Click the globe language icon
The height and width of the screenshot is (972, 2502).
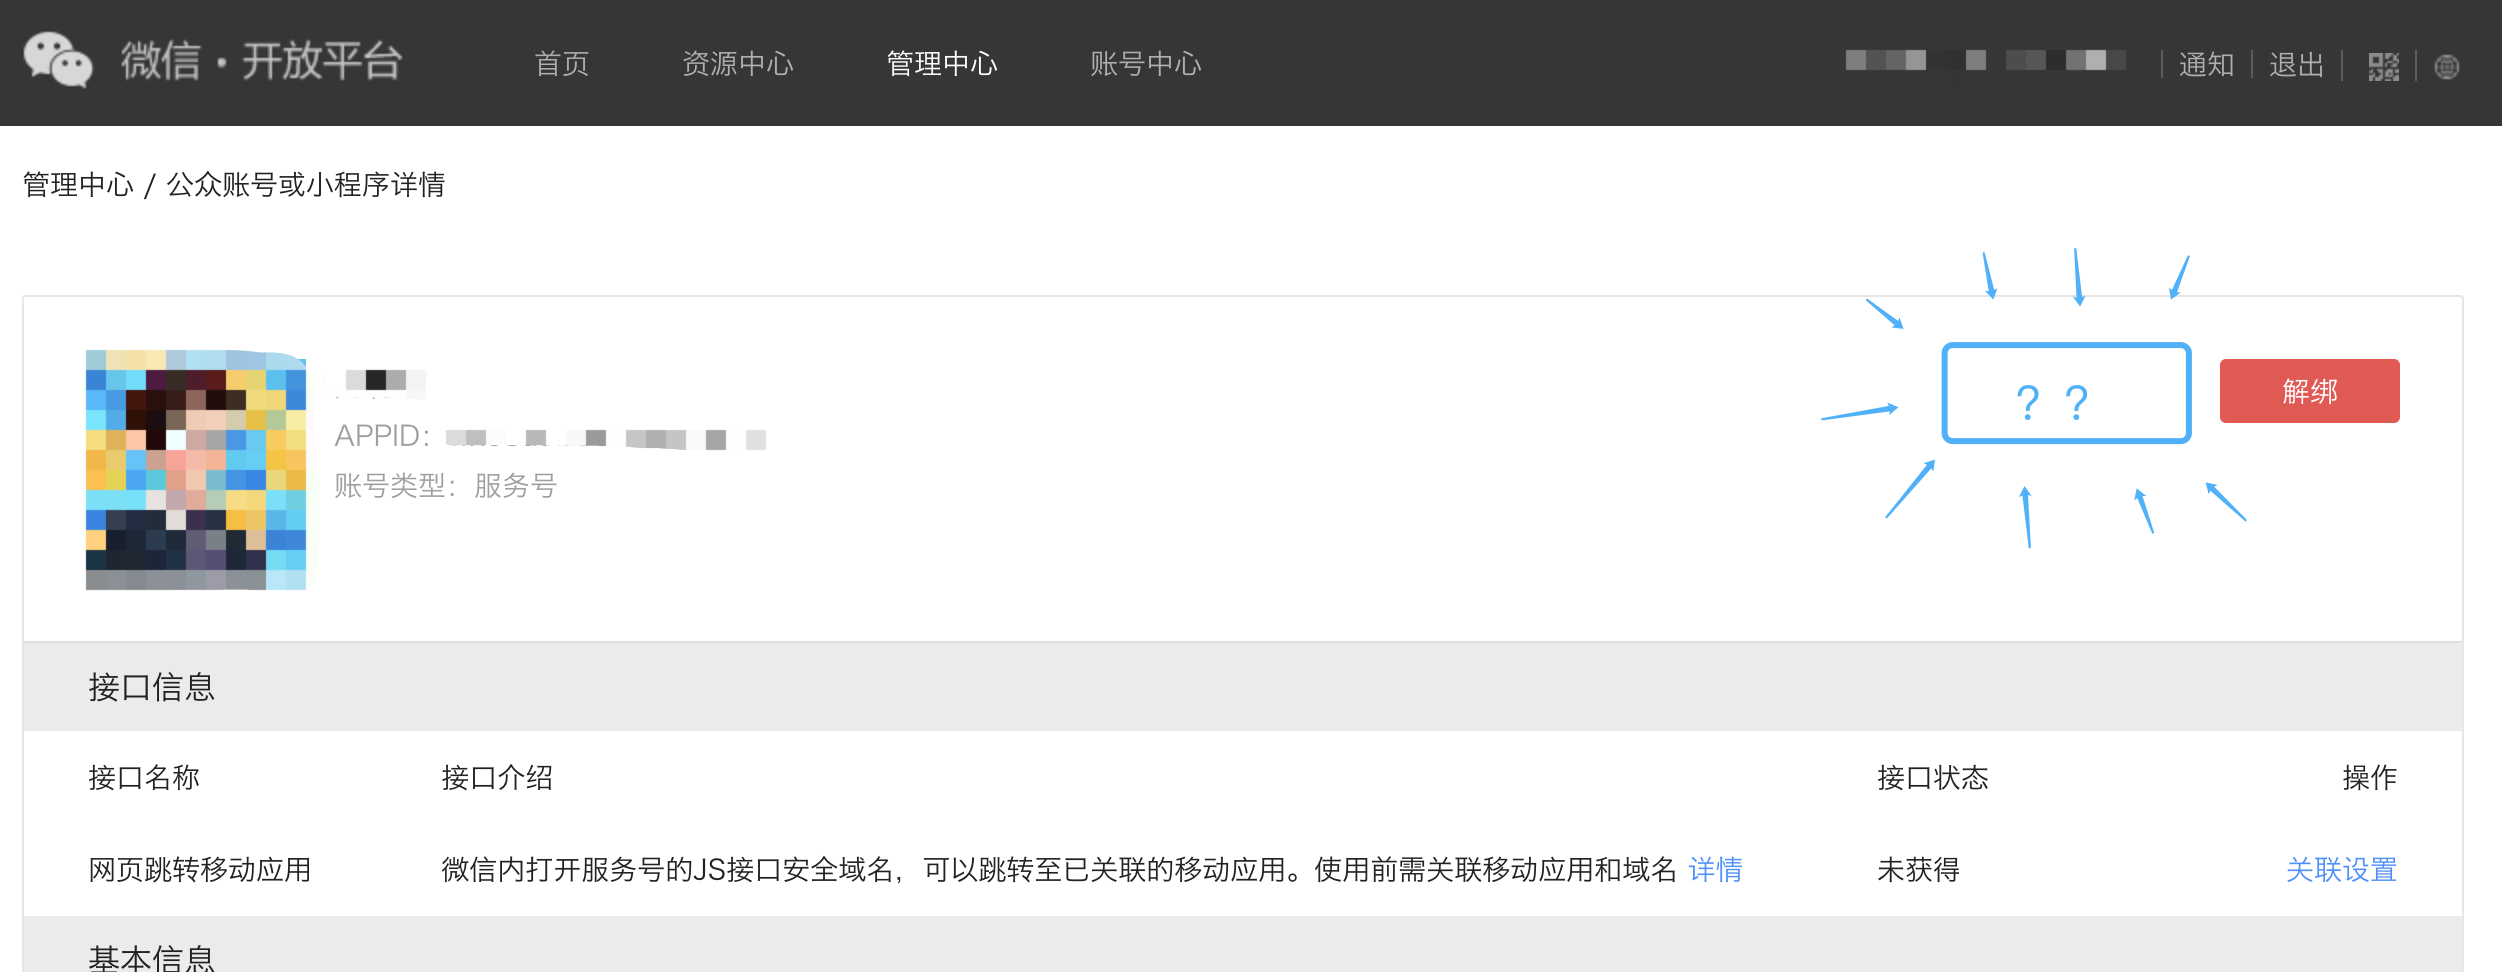tap(2447, 67)
